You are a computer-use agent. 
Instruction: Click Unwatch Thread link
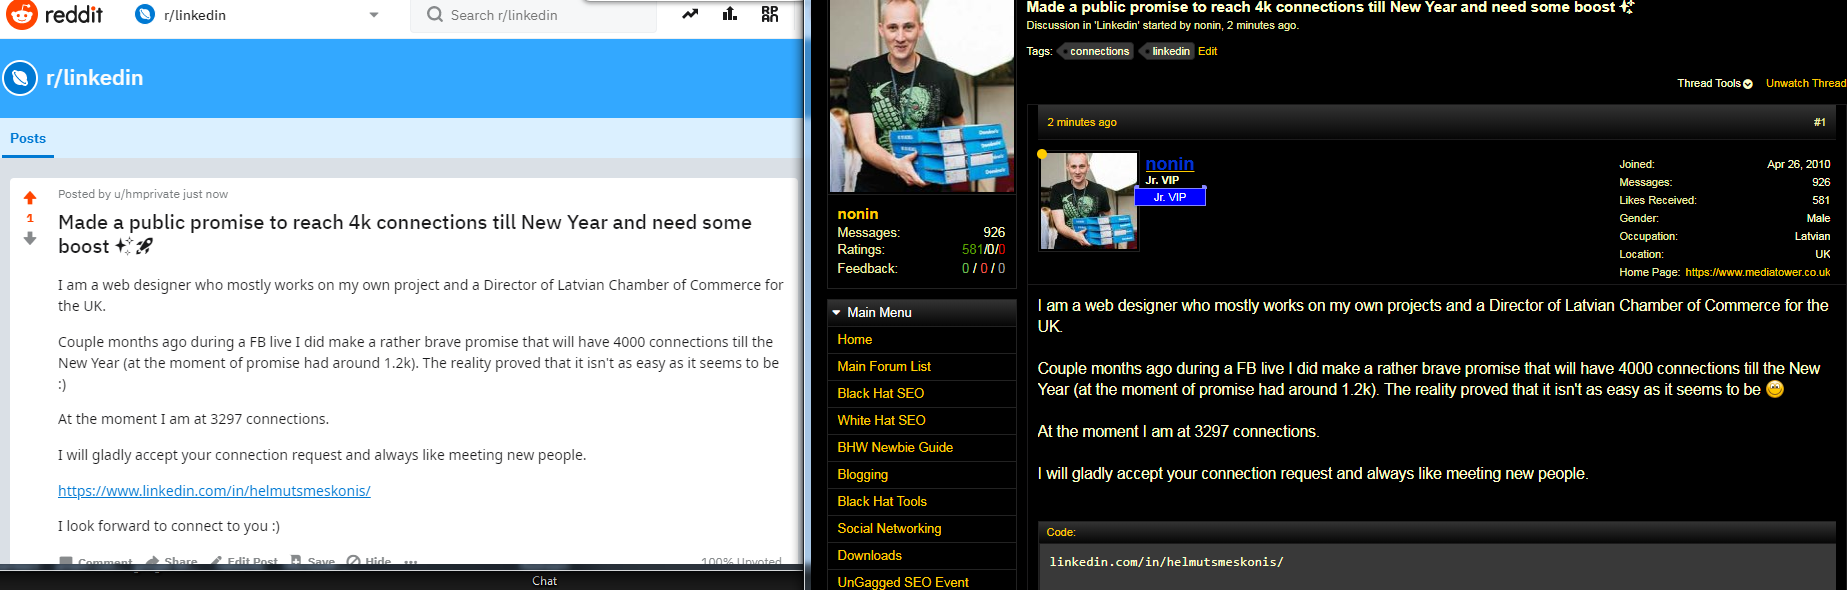pyautogui.click(x=1805, y=83)
